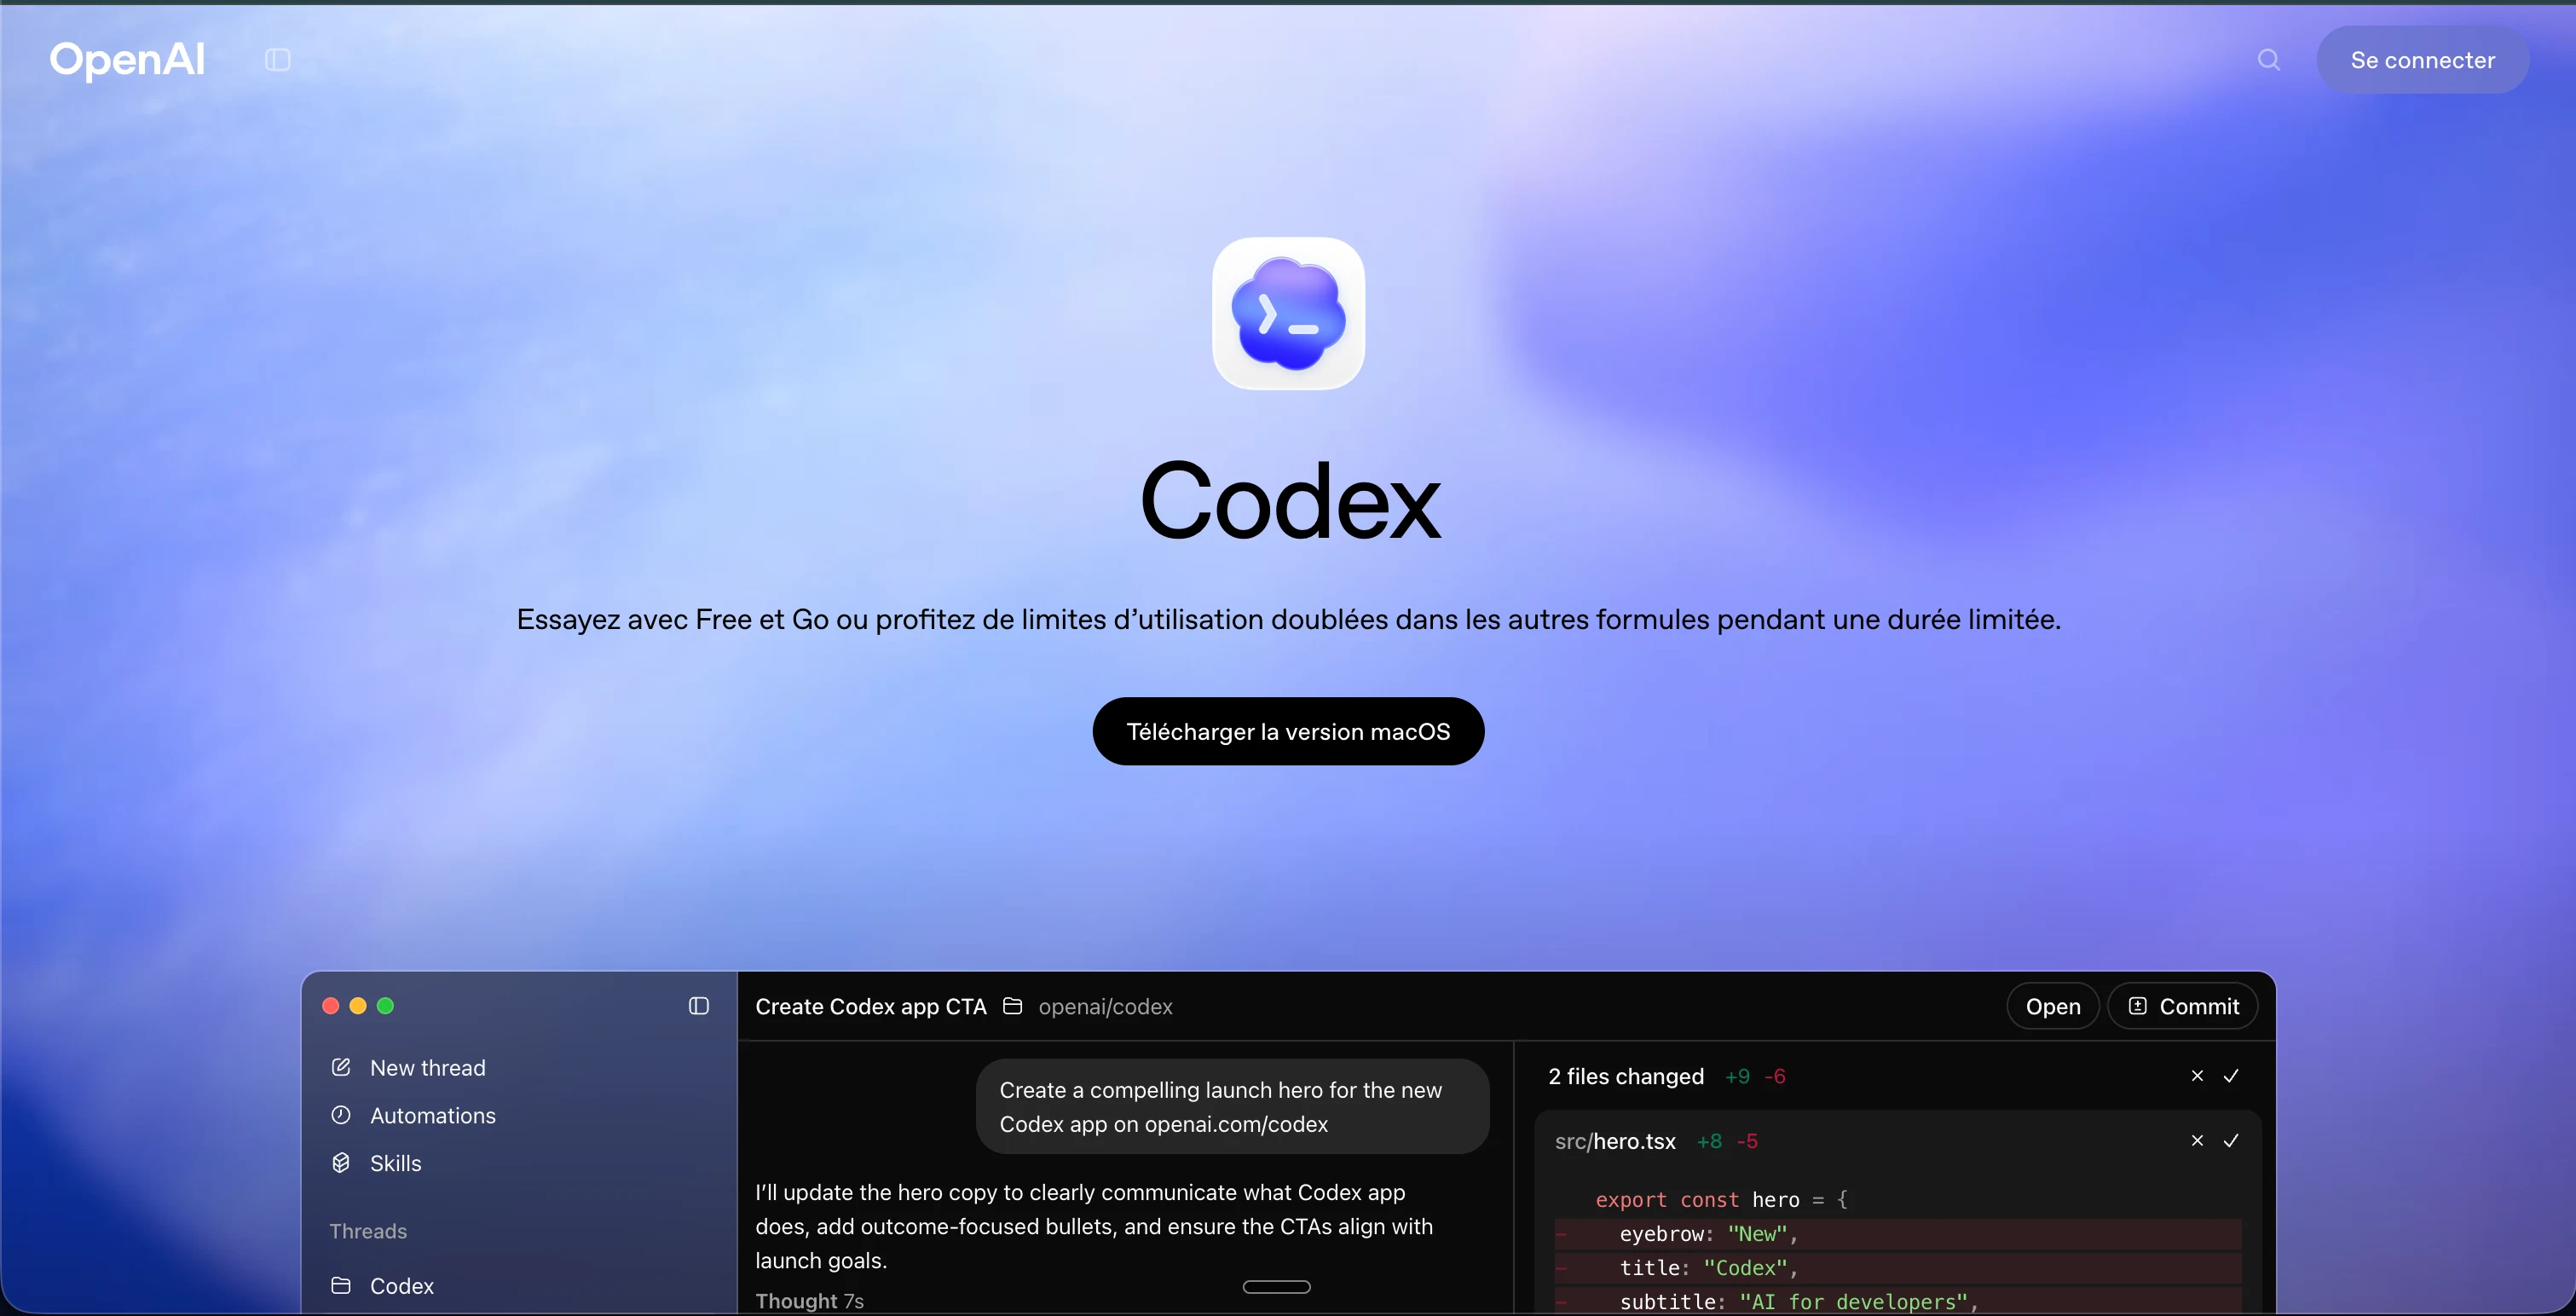
Task: Toggle the site sidebar panel icon
Action: click(x=278, y=60)
